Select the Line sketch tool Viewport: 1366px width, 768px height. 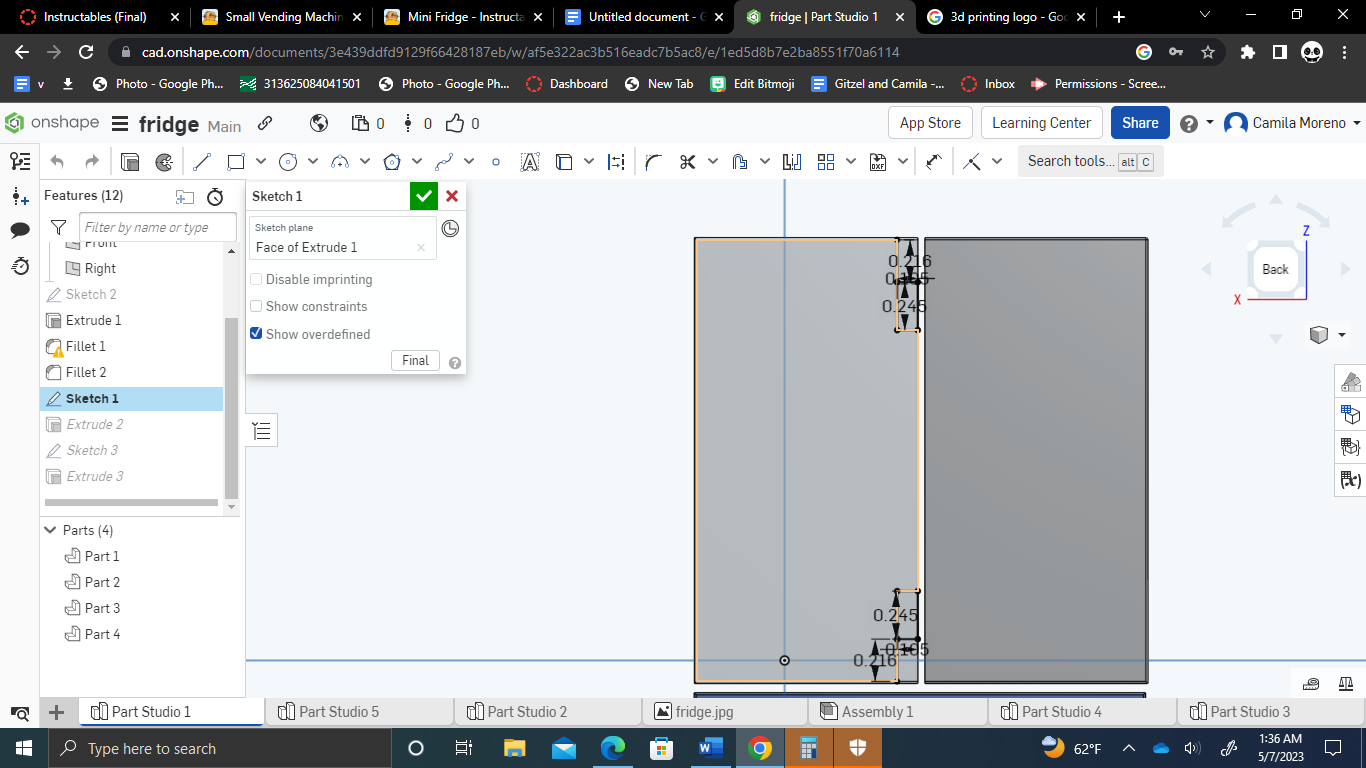click(202, 161)
